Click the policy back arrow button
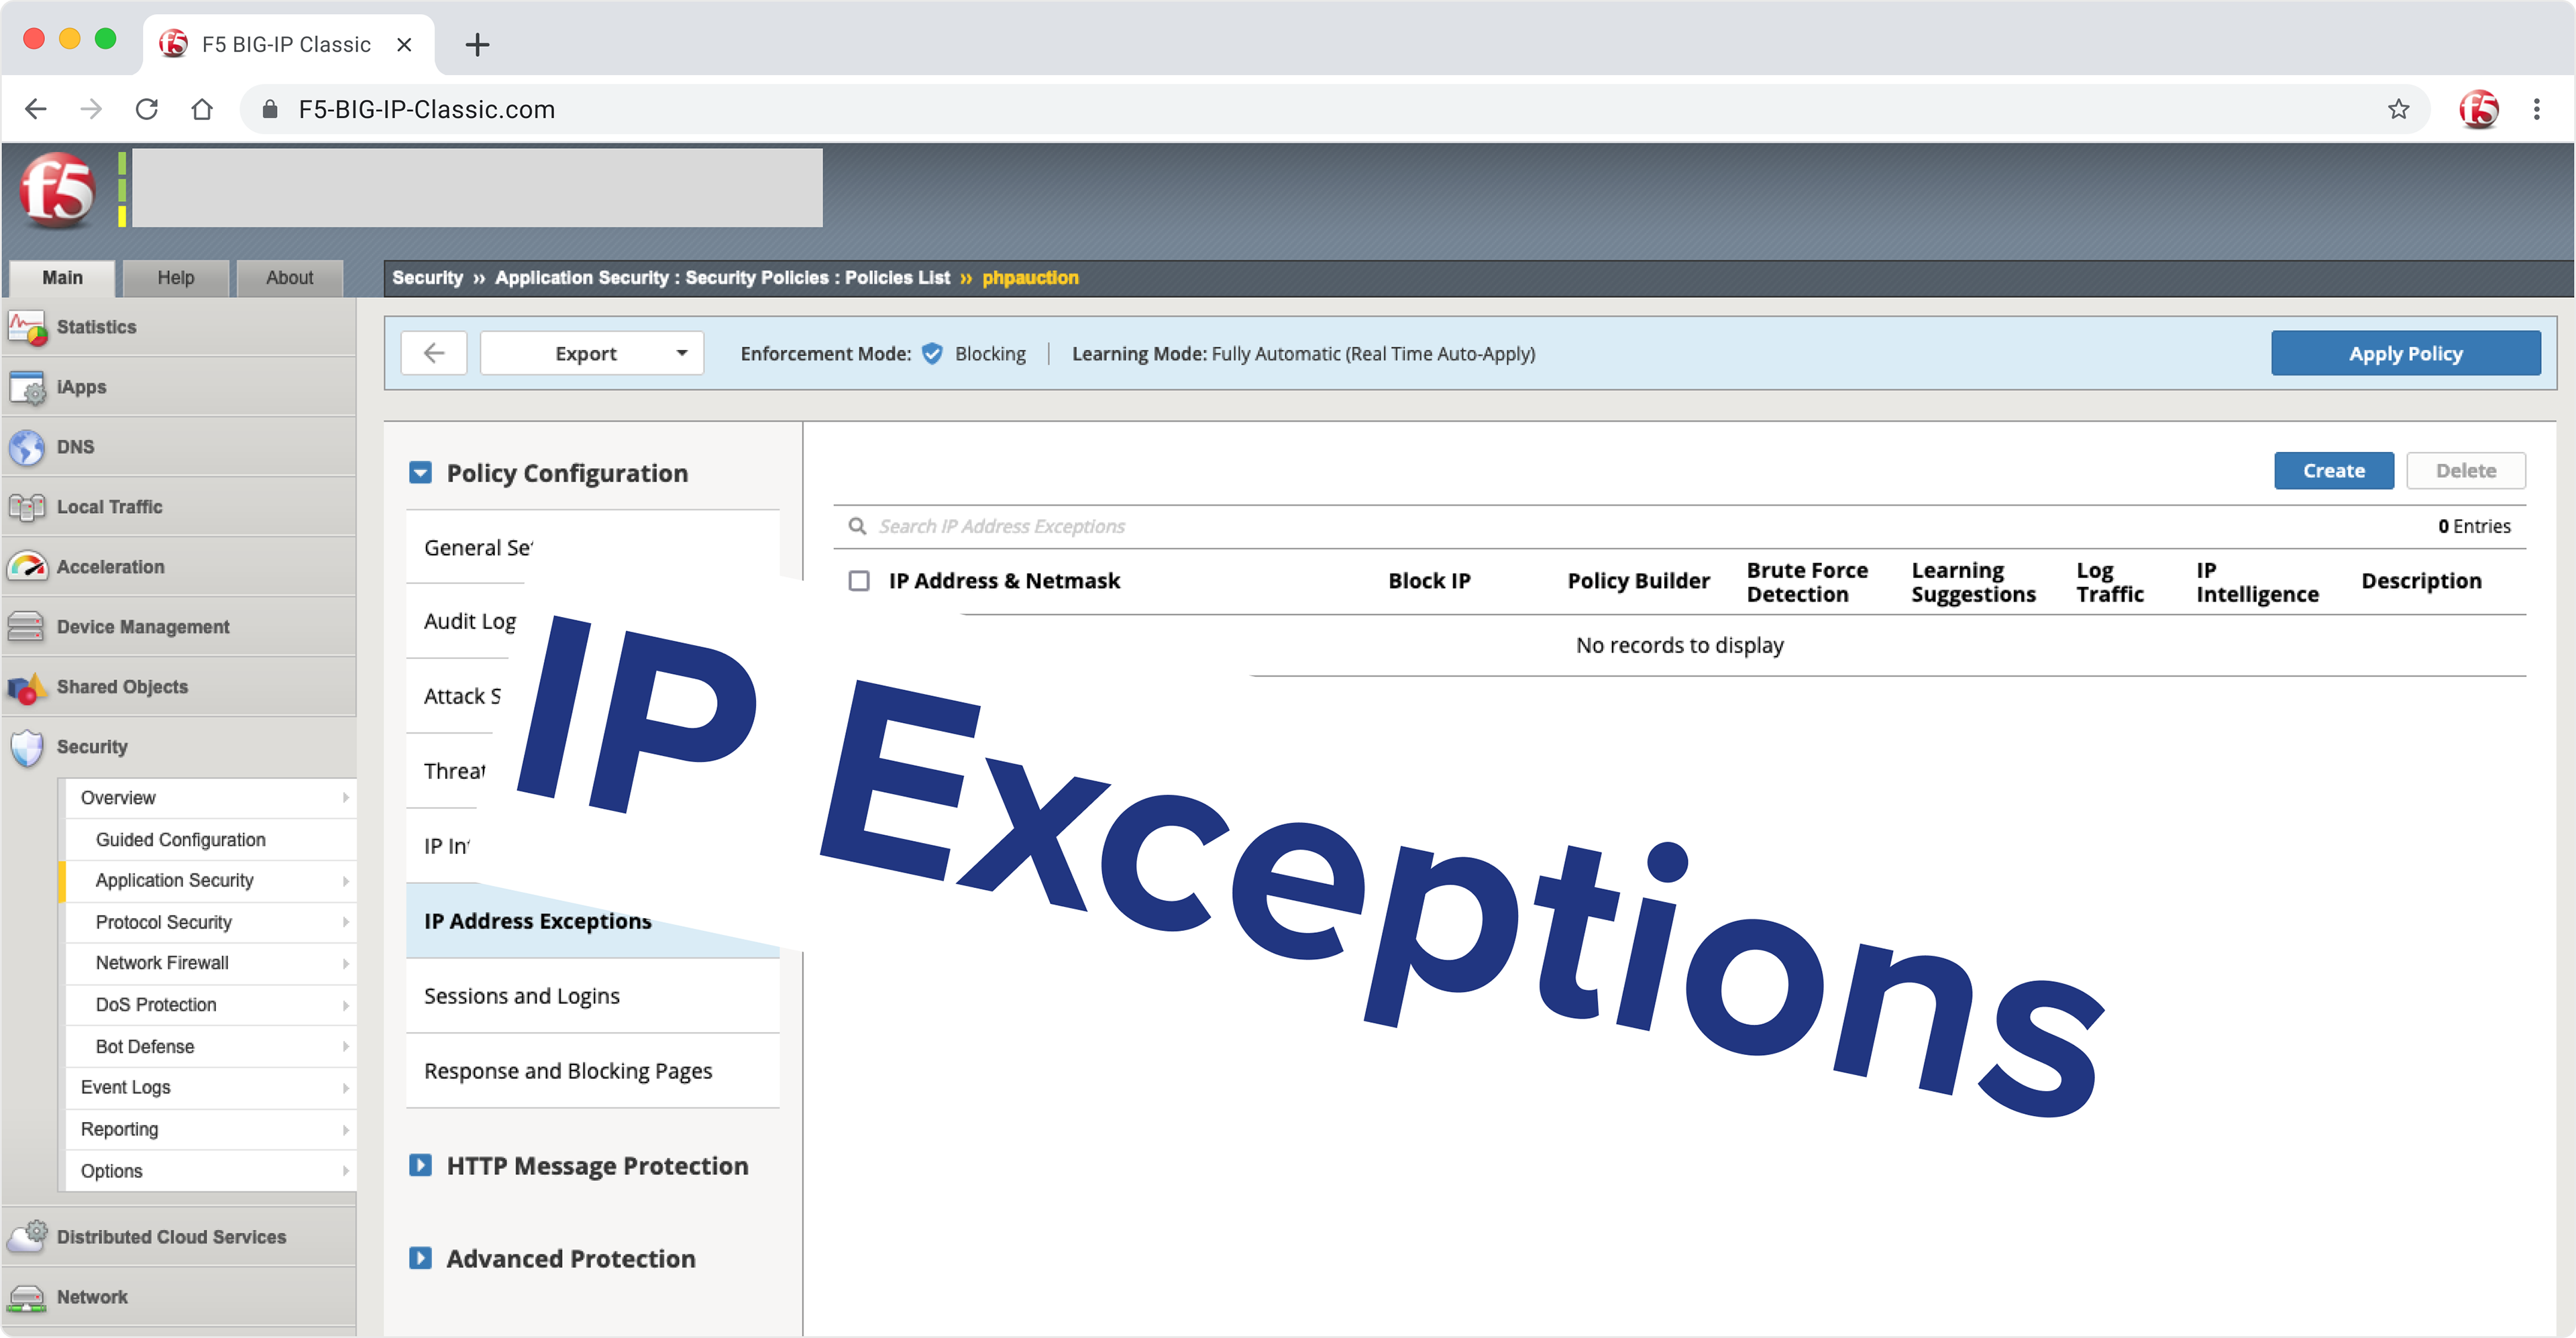 [434, 353]
